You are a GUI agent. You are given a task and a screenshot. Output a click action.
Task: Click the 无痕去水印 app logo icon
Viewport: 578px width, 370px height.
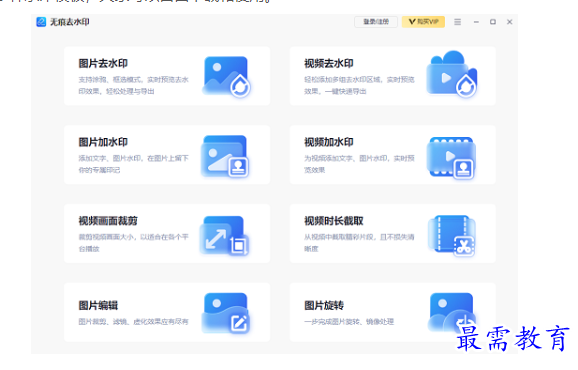pos(41,22)
